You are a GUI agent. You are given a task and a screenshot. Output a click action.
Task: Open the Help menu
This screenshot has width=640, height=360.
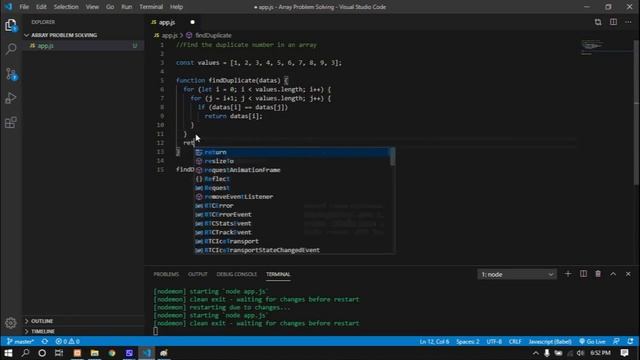click(176, 7)
